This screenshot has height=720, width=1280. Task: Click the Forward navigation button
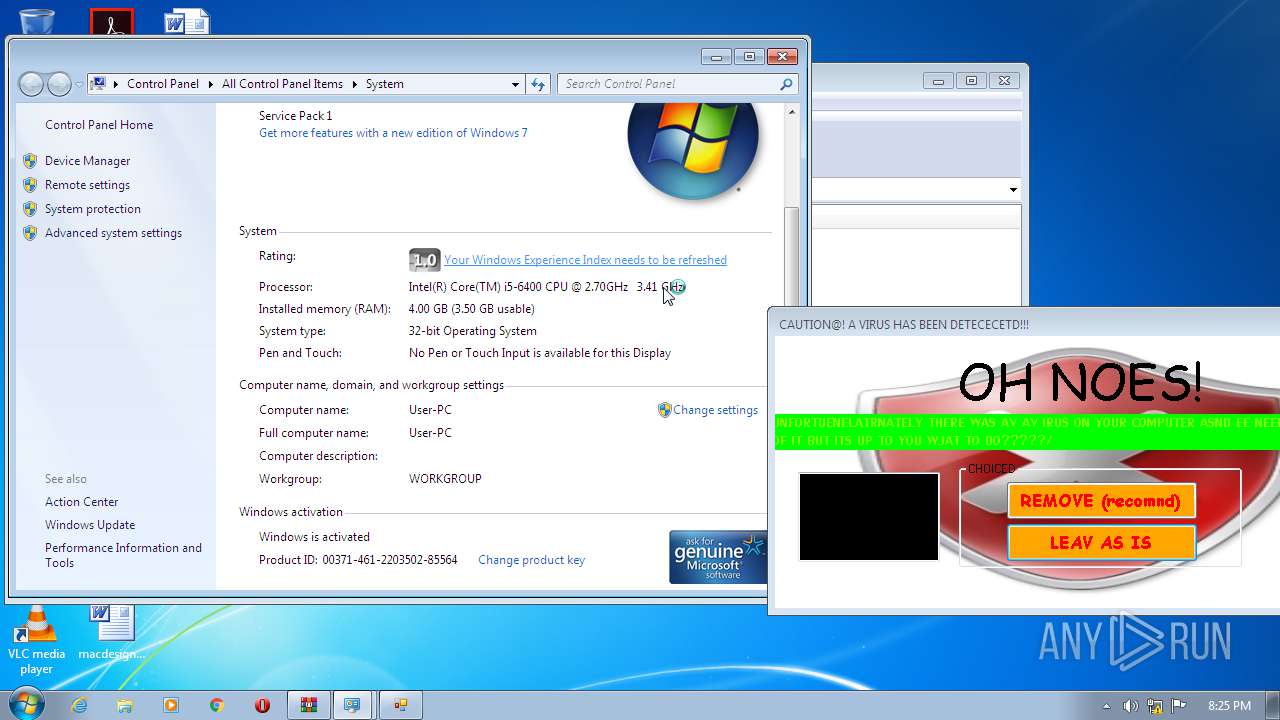[x=59, y=84]
